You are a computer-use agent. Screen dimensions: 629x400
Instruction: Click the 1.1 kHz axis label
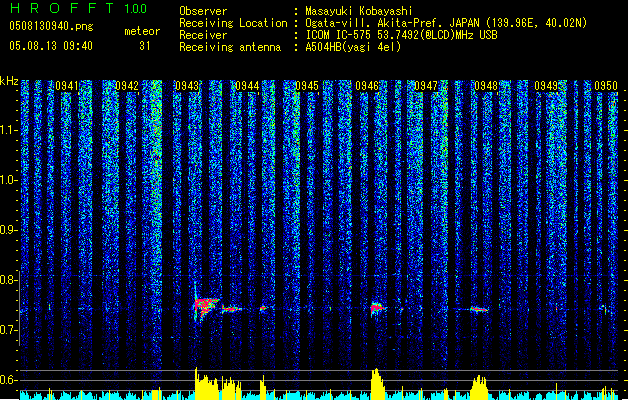point(8,130)
